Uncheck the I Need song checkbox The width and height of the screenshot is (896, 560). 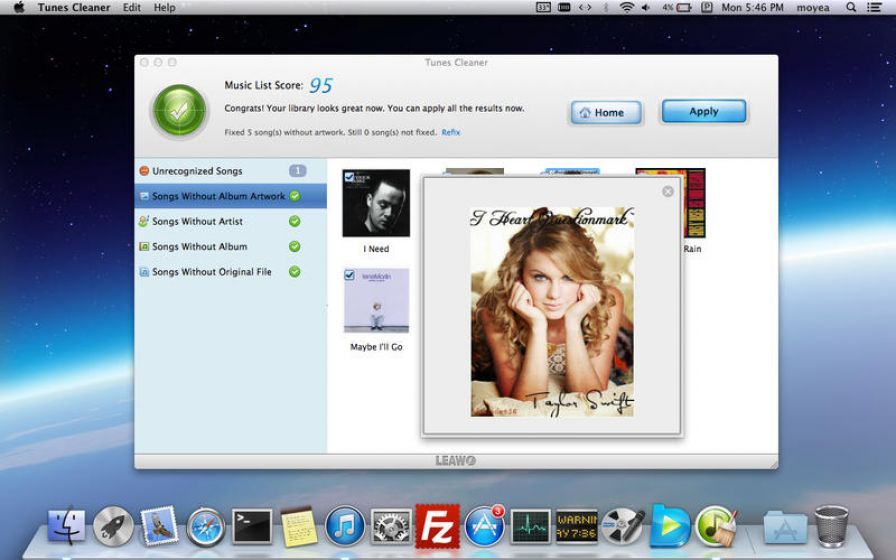[349, 177]
